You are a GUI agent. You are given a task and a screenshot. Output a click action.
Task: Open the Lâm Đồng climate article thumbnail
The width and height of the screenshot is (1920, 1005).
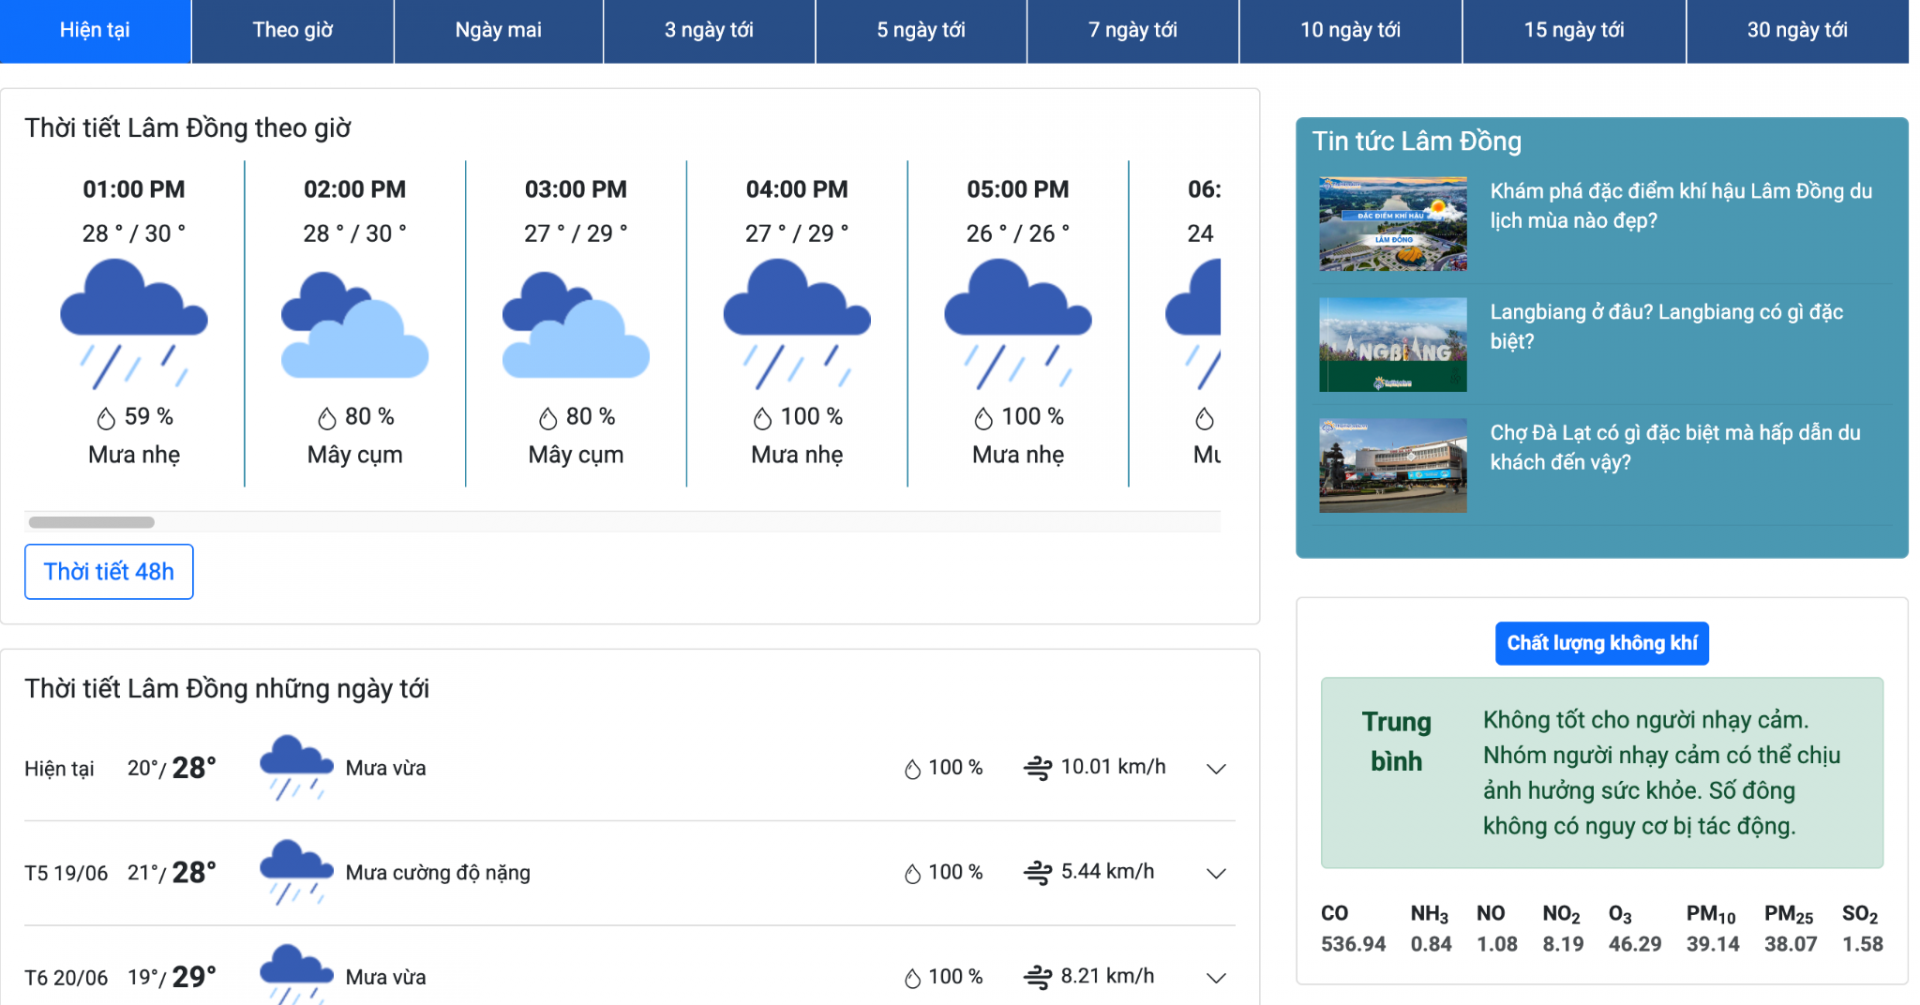tap(1393, 224)
